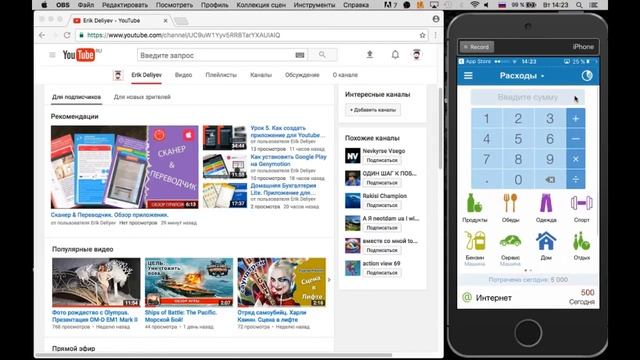
Task: Open the Файл menu in OBS
Action: (x=85, y=5)
